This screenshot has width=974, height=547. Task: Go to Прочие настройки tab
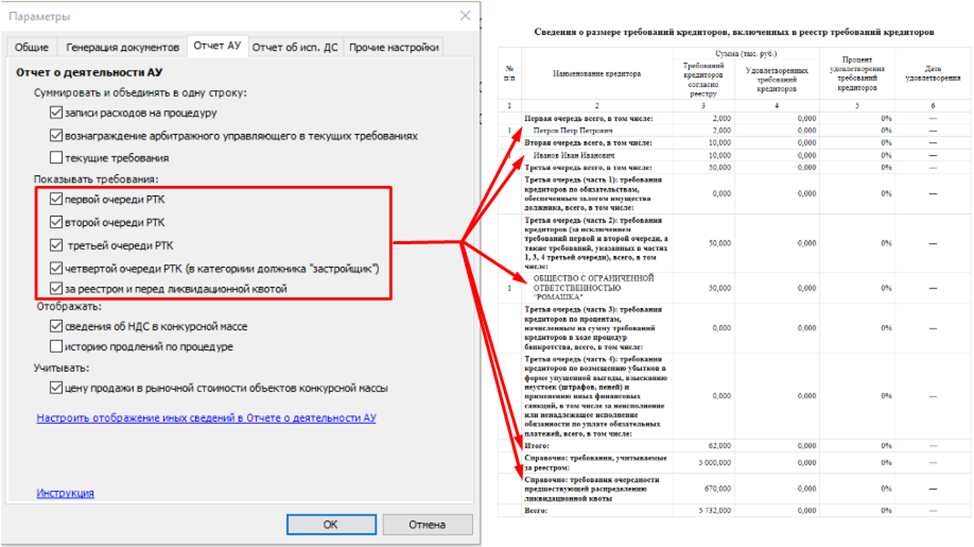point(393,47)
